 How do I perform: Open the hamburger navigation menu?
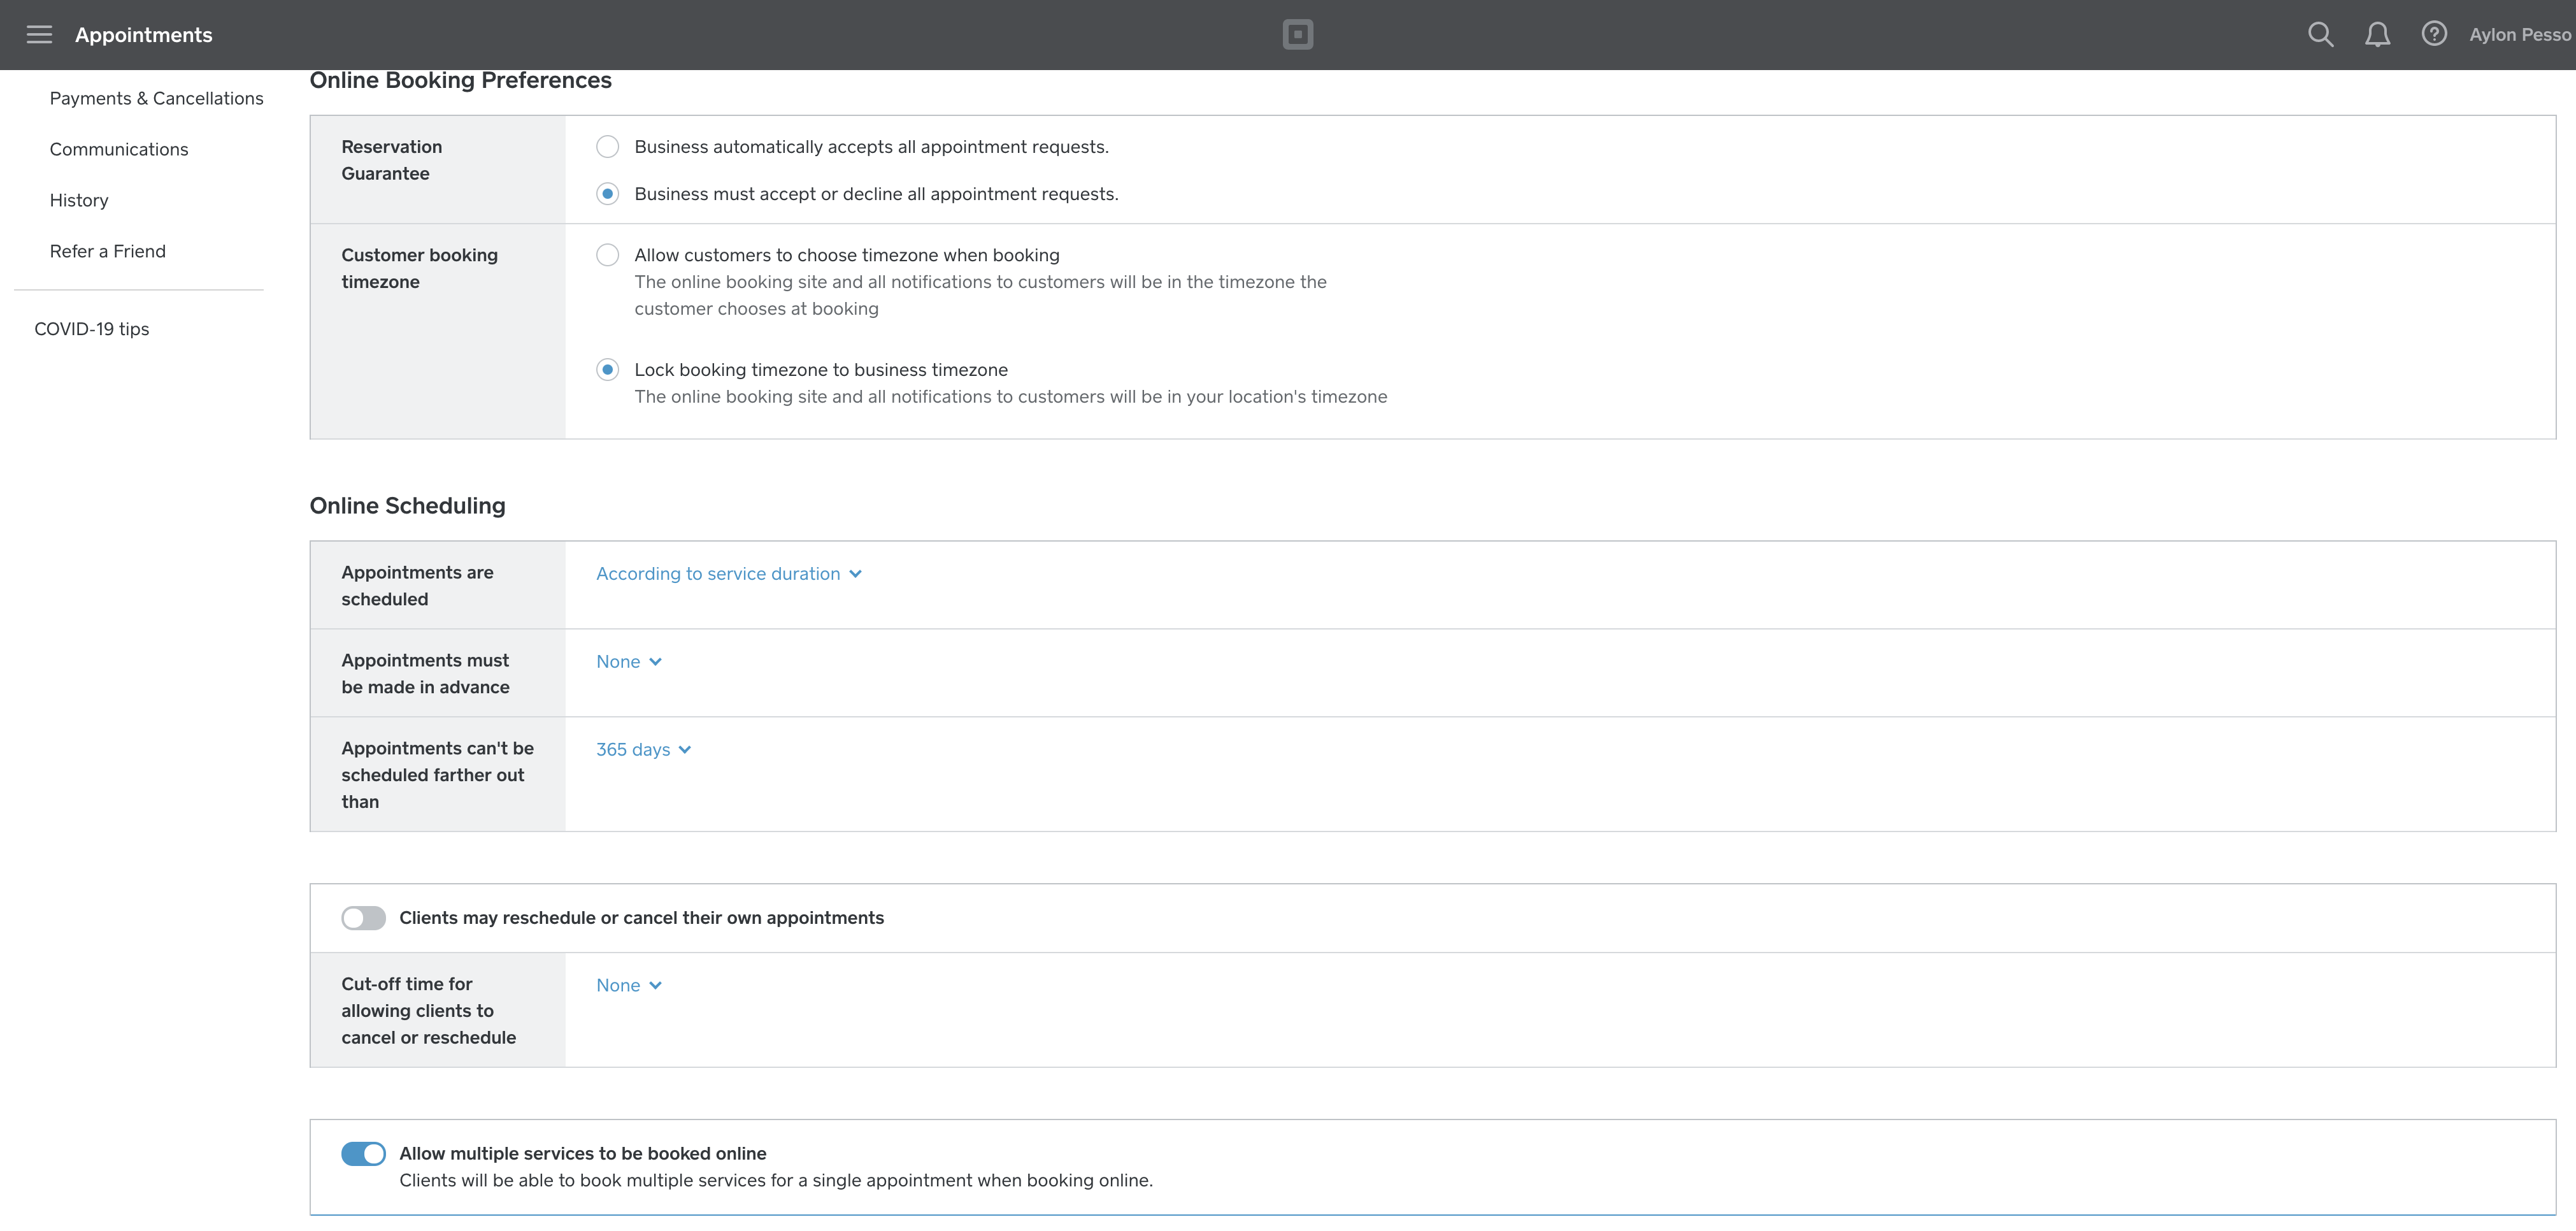click(39, 35)
